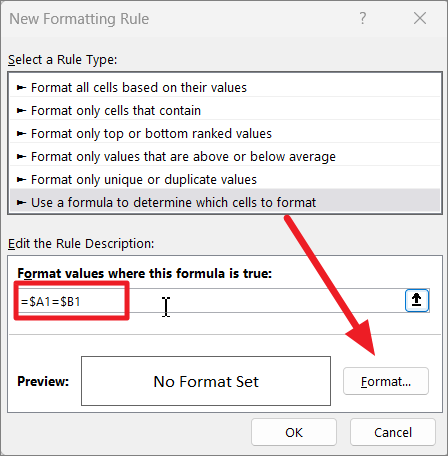
Task: Click arrow bullet beside 'Format only unique or duplicate values'
Action: click(21, 180)
